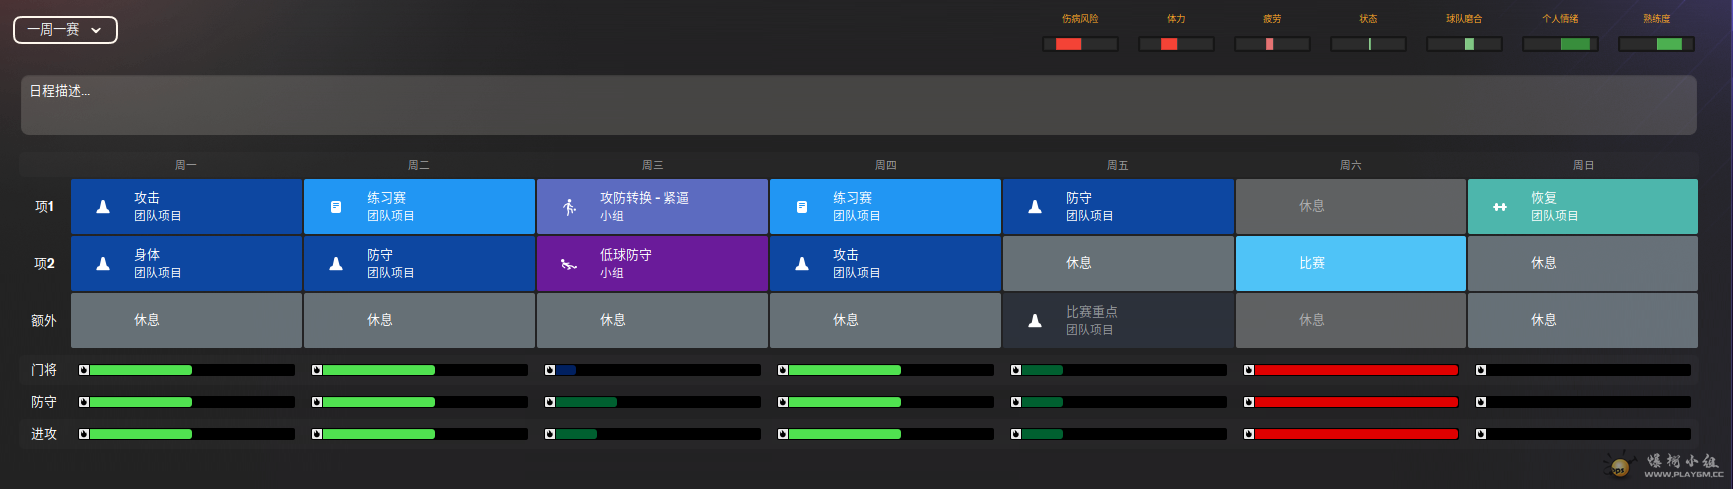The image size is (1733, 489).
Task: Click the cone icon on Monday 身体 session
Action: click(103, 264)
